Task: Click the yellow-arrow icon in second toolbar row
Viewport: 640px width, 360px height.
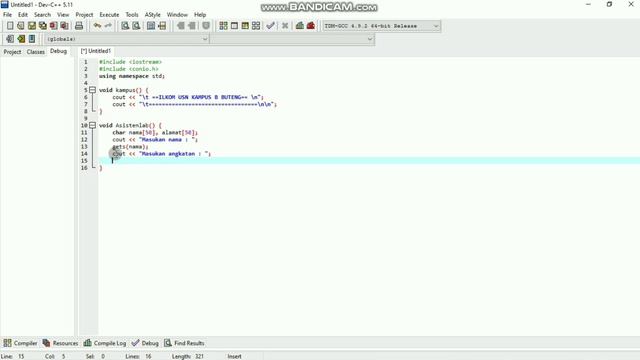Action: [21, 39]
